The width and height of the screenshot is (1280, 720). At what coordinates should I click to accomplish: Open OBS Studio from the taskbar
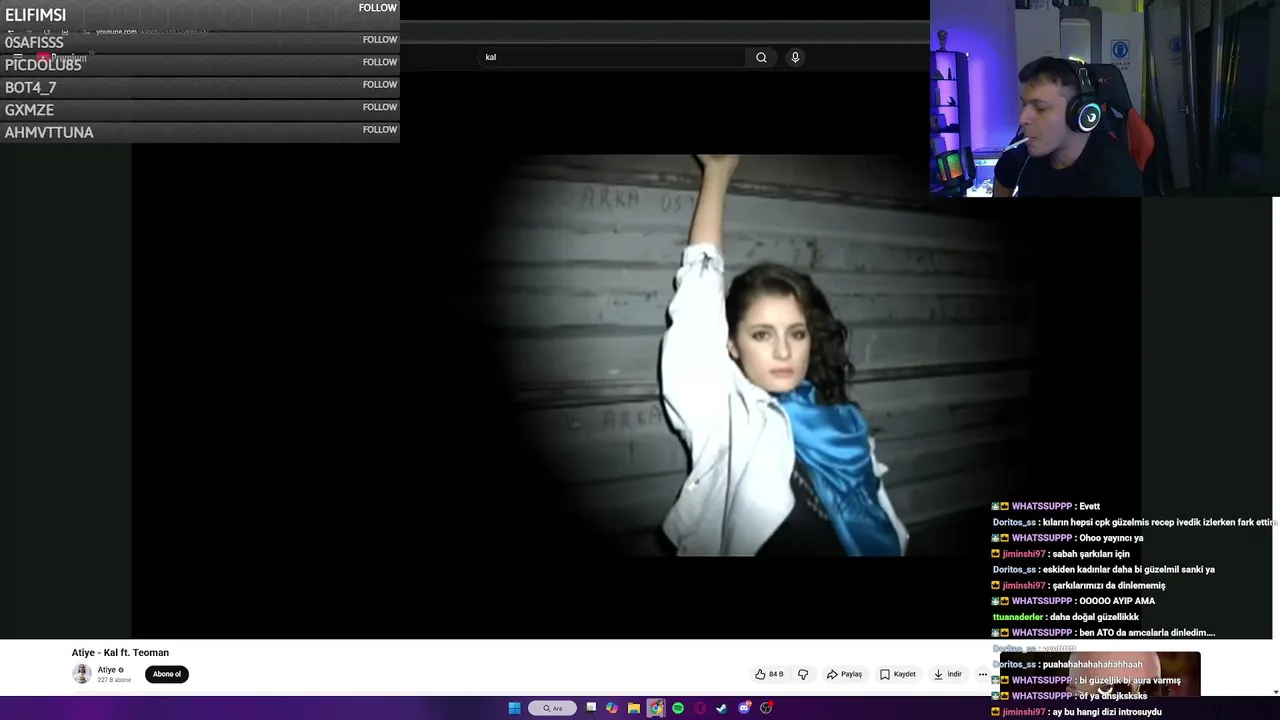coord(766,708)
